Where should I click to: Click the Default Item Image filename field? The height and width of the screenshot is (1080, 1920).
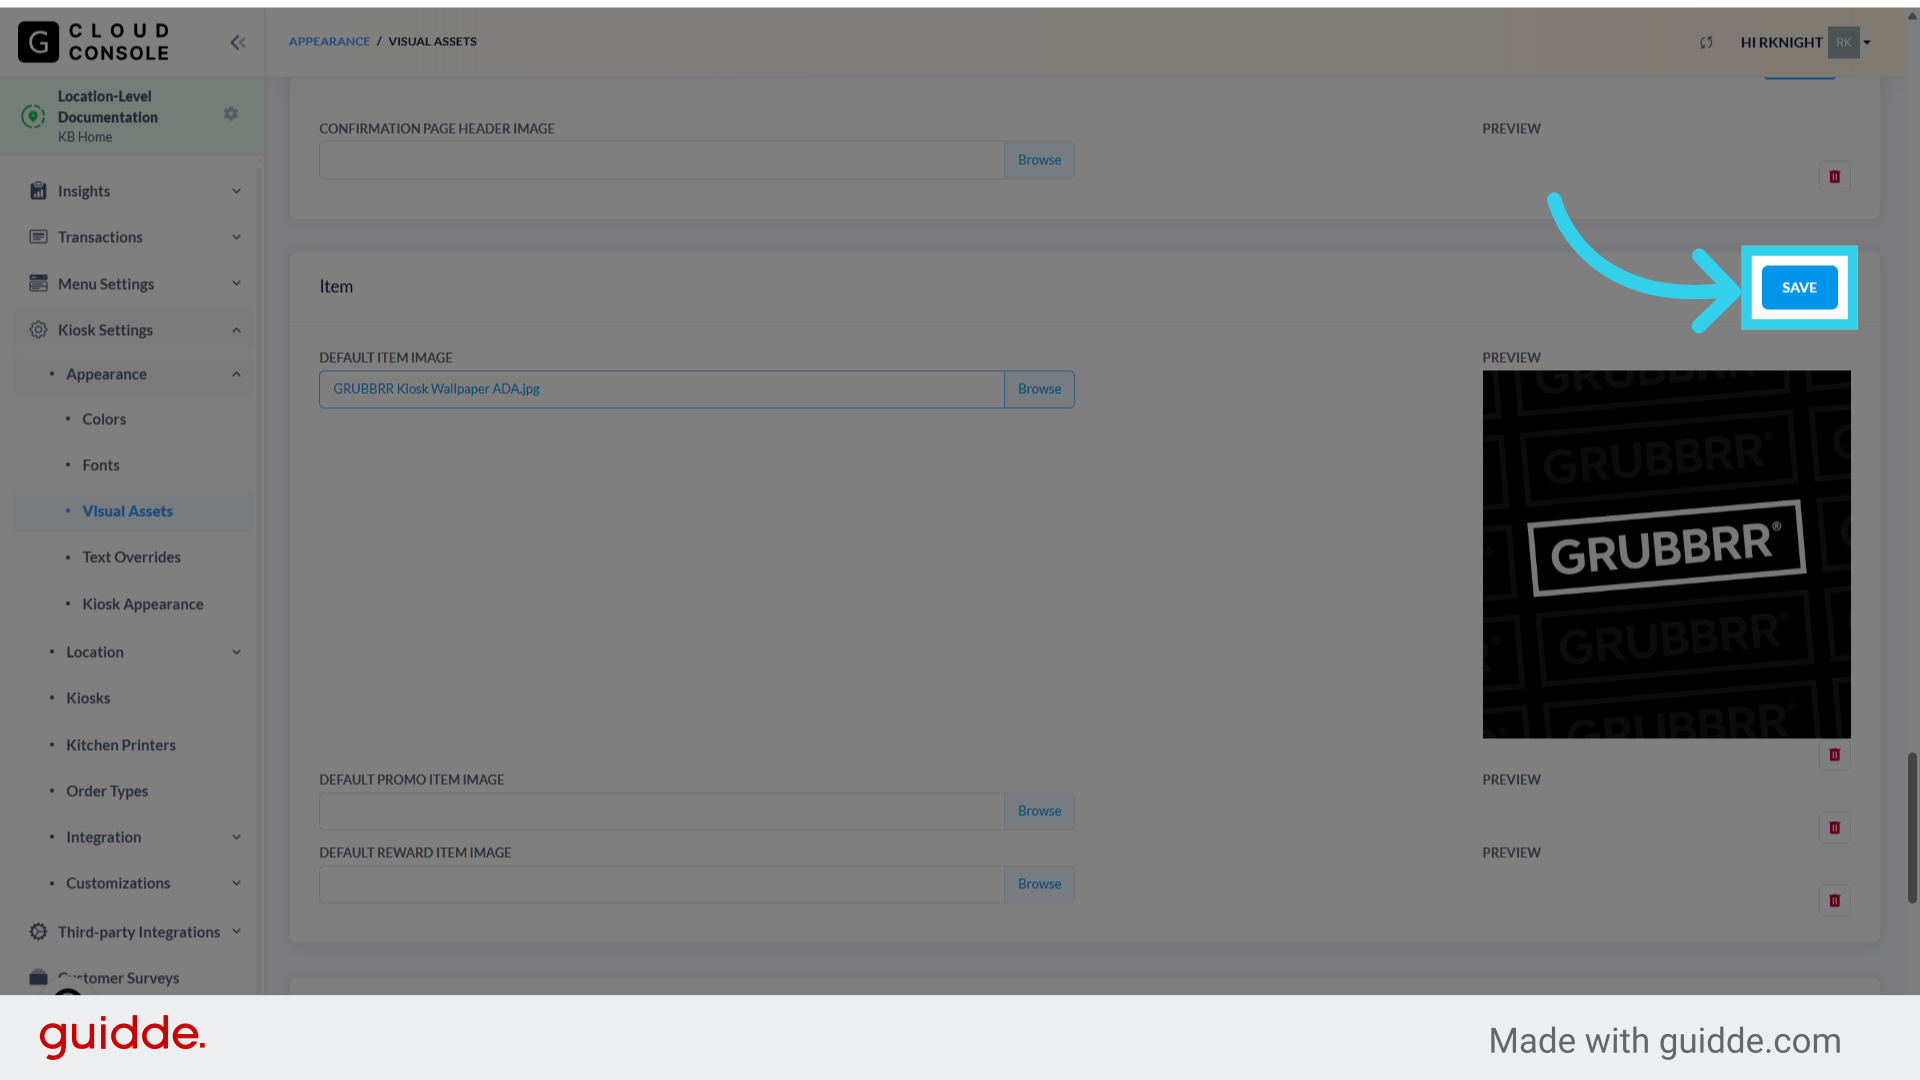tap(661, 389)
